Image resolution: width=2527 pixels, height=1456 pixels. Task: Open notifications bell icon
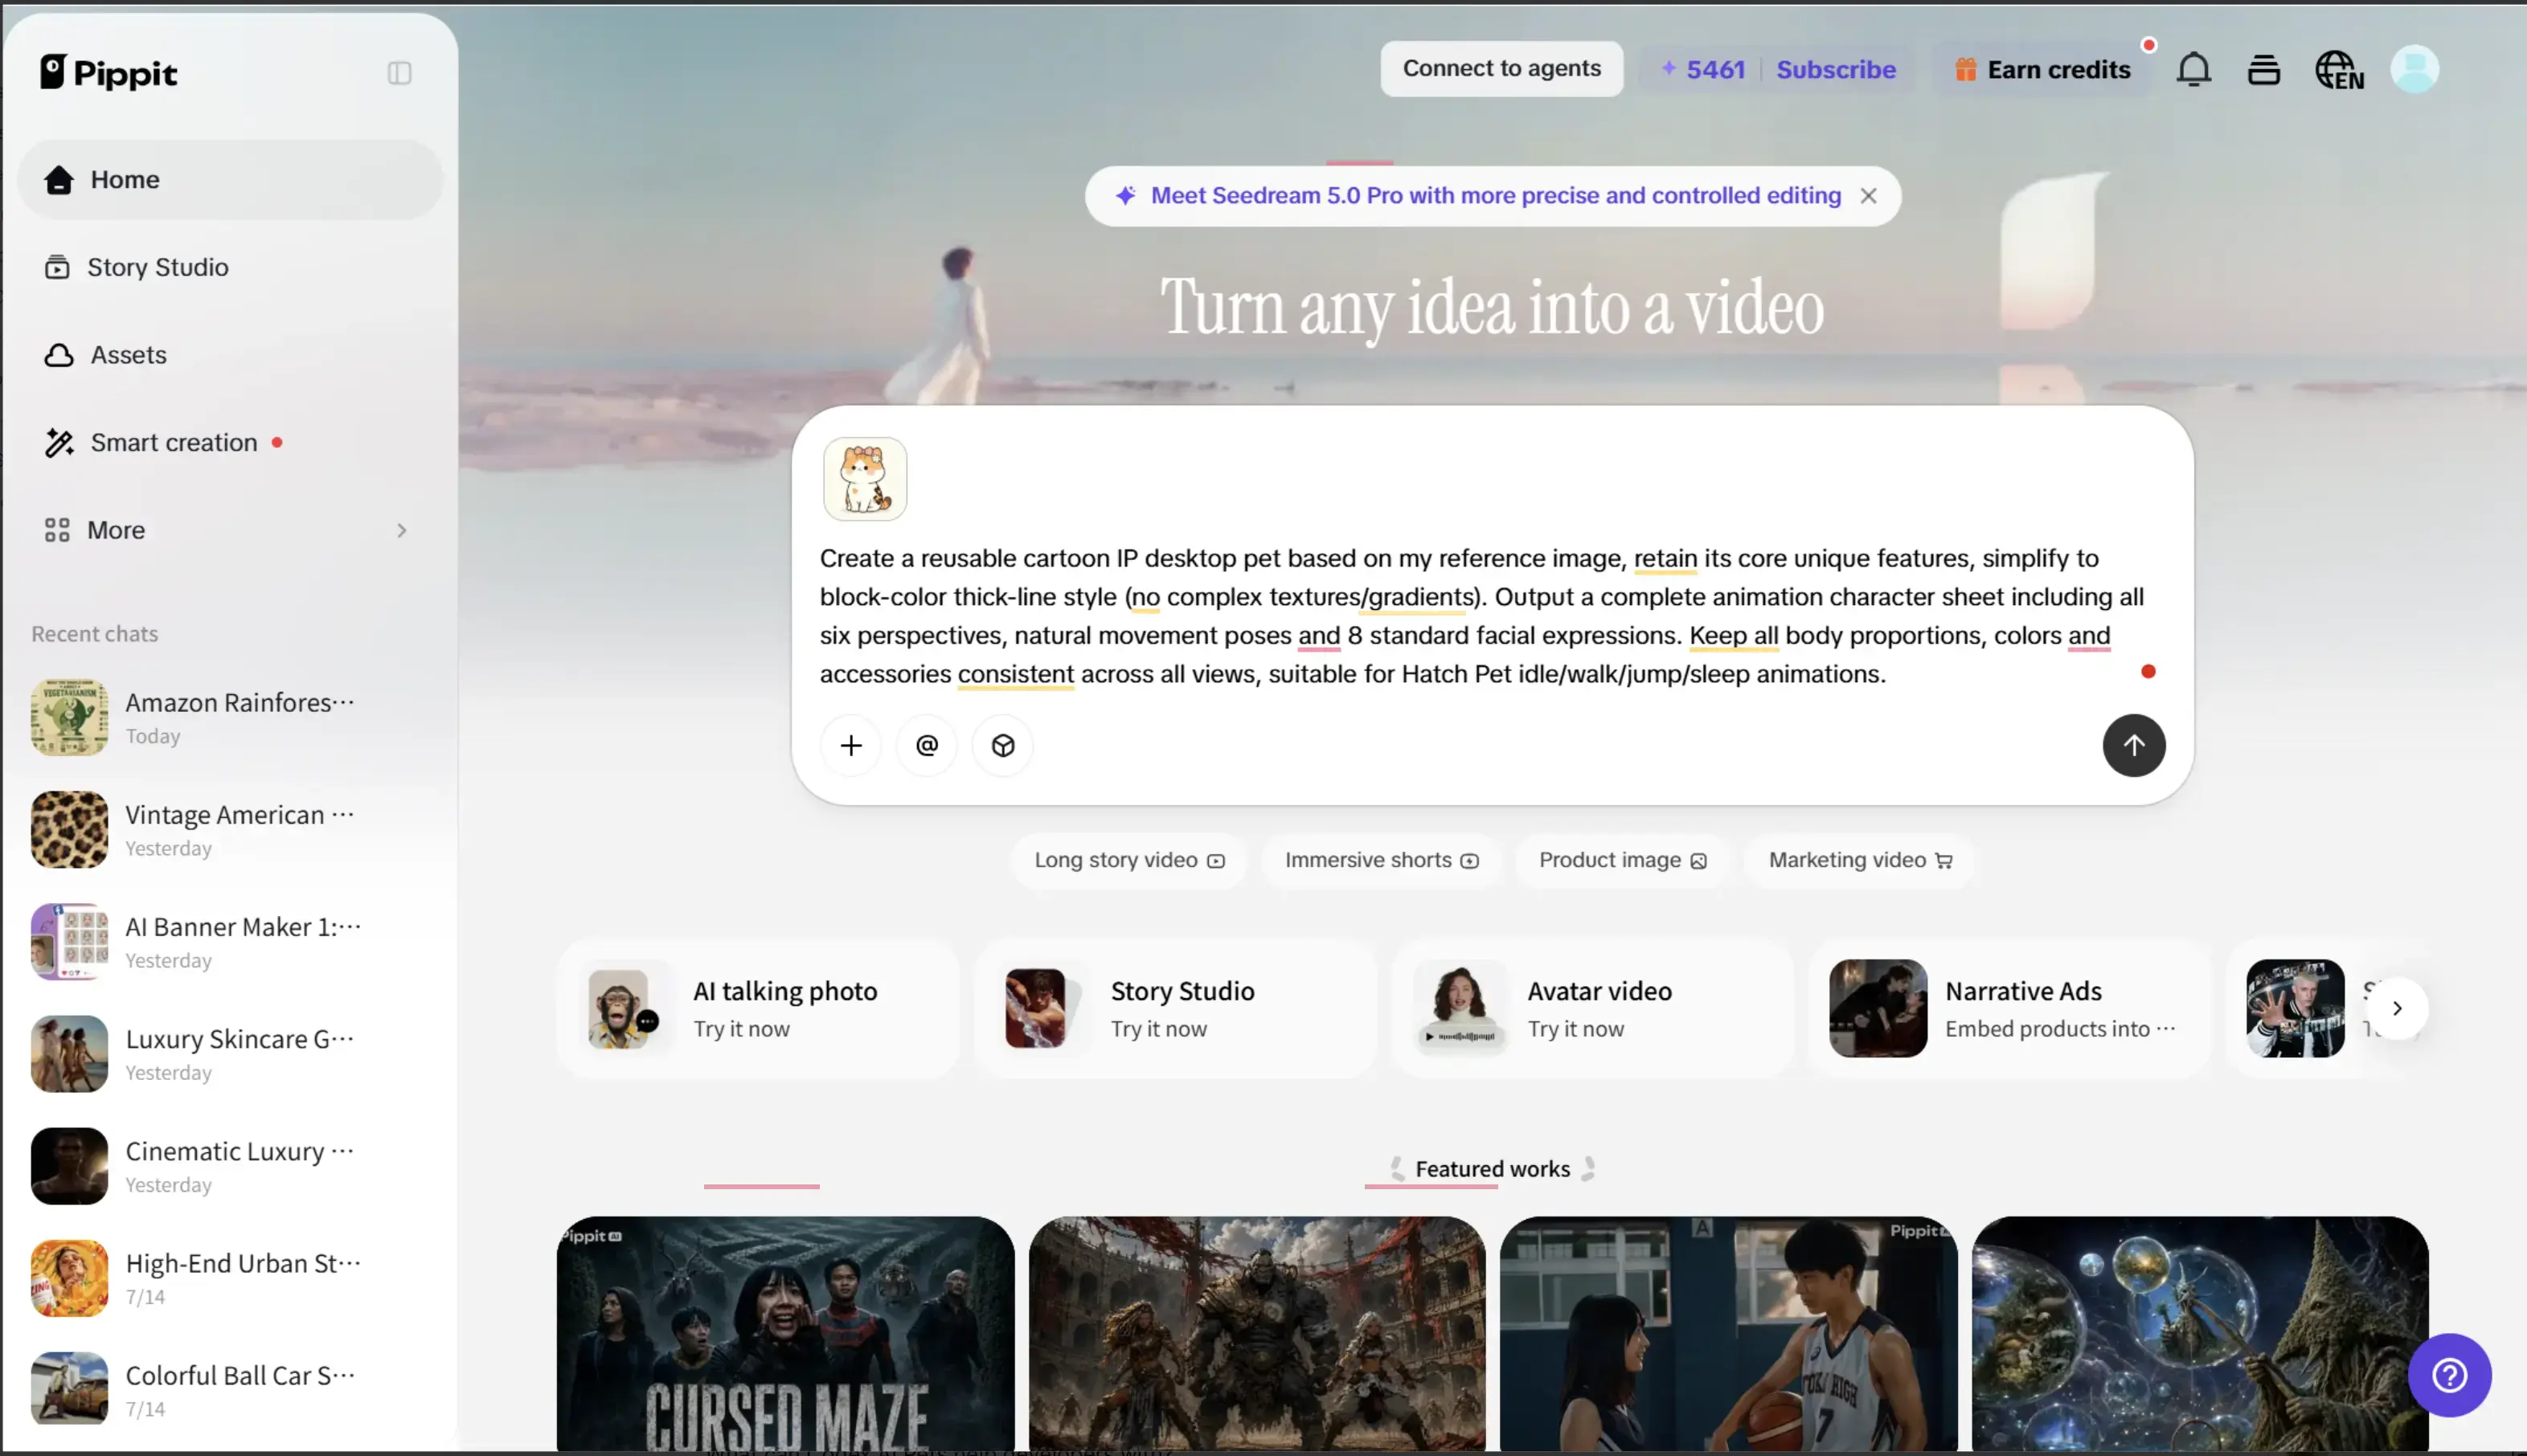(x=2193, y=70)
